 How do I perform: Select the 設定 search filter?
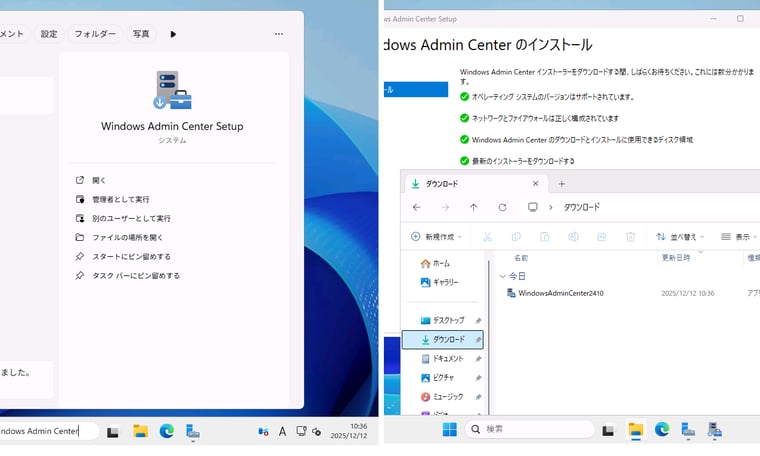click(48, 34)
